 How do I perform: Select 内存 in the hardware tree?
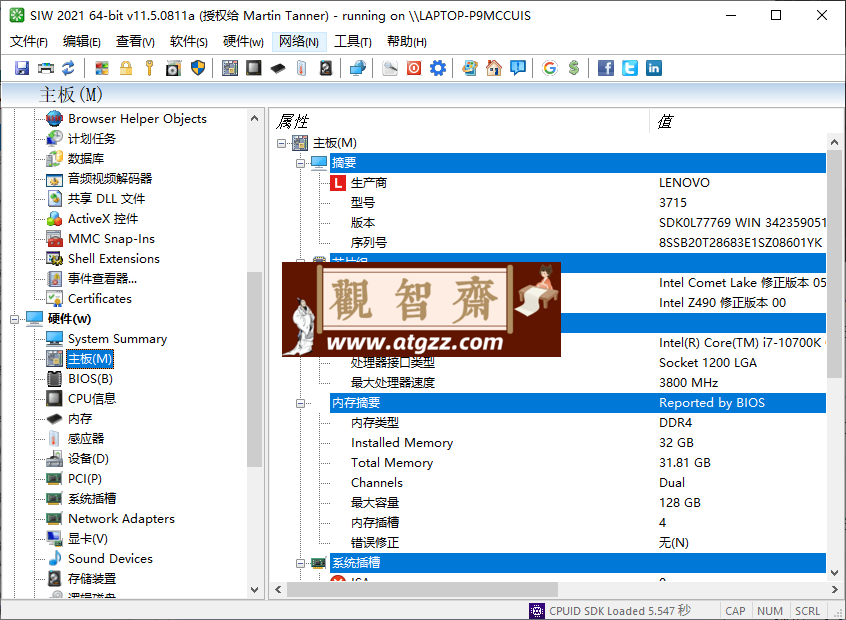80,419
